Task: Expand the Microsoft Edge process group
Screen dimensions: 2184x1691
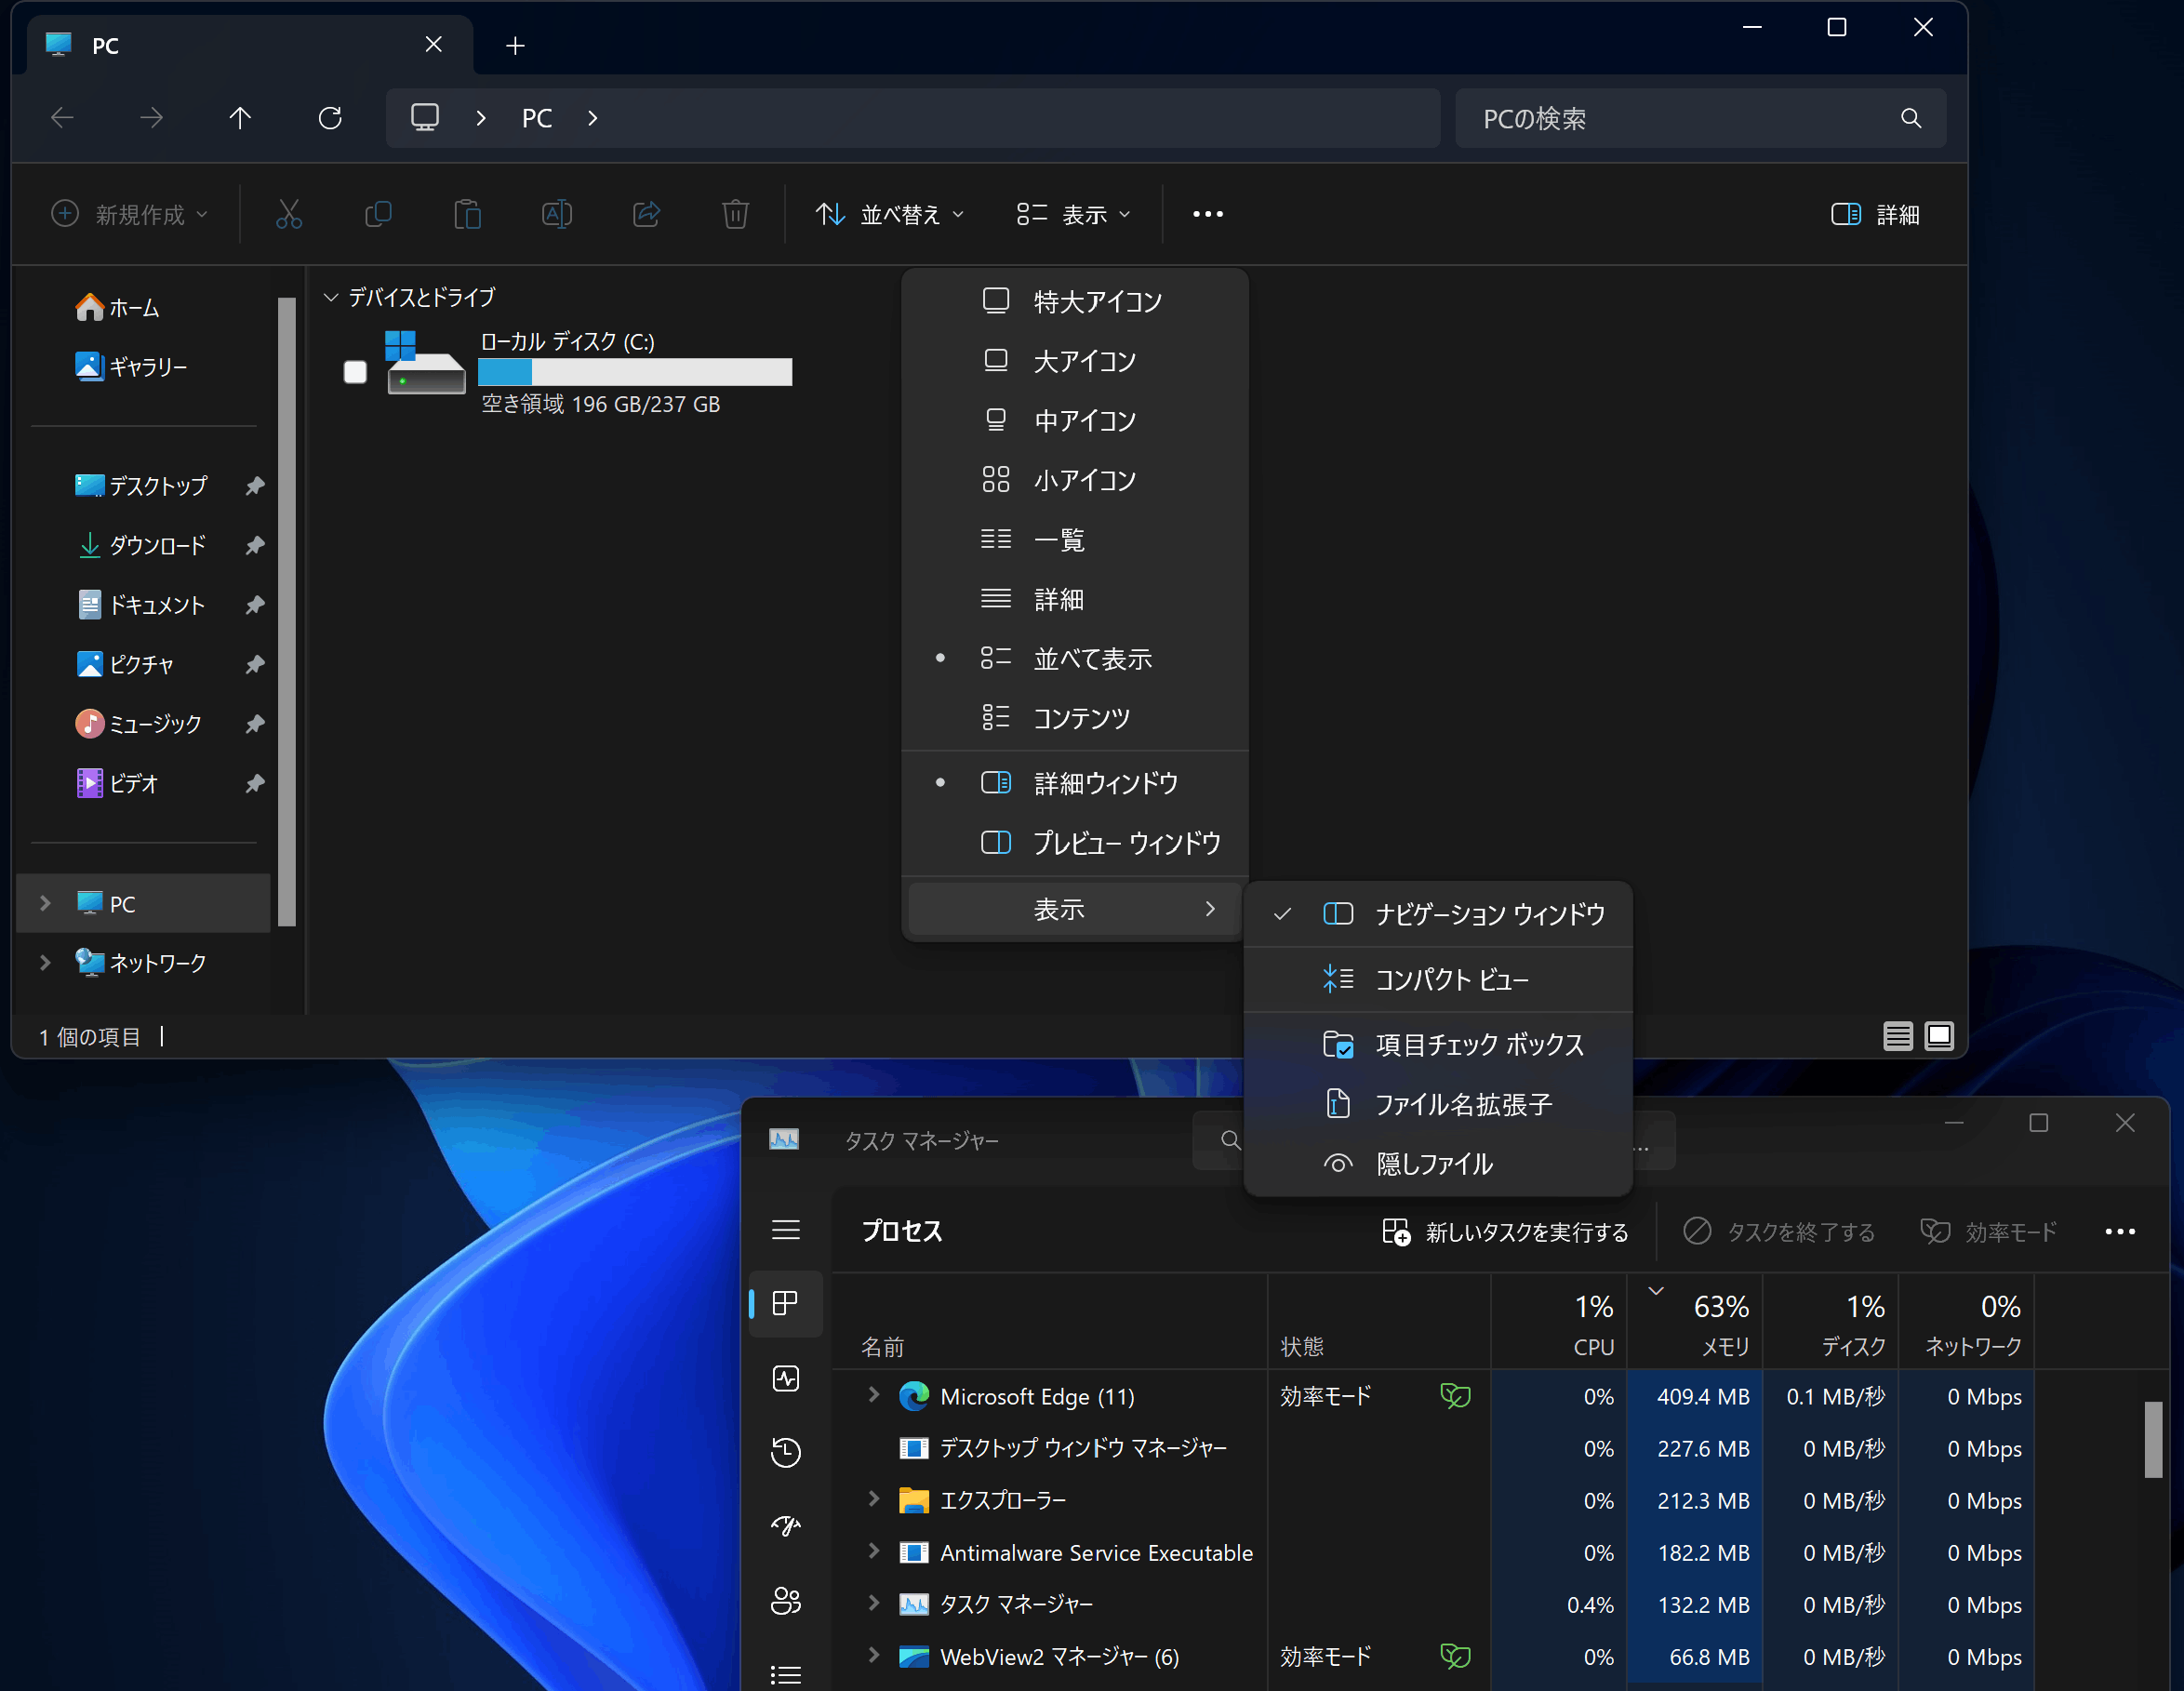Action: tap(873, 1395)
